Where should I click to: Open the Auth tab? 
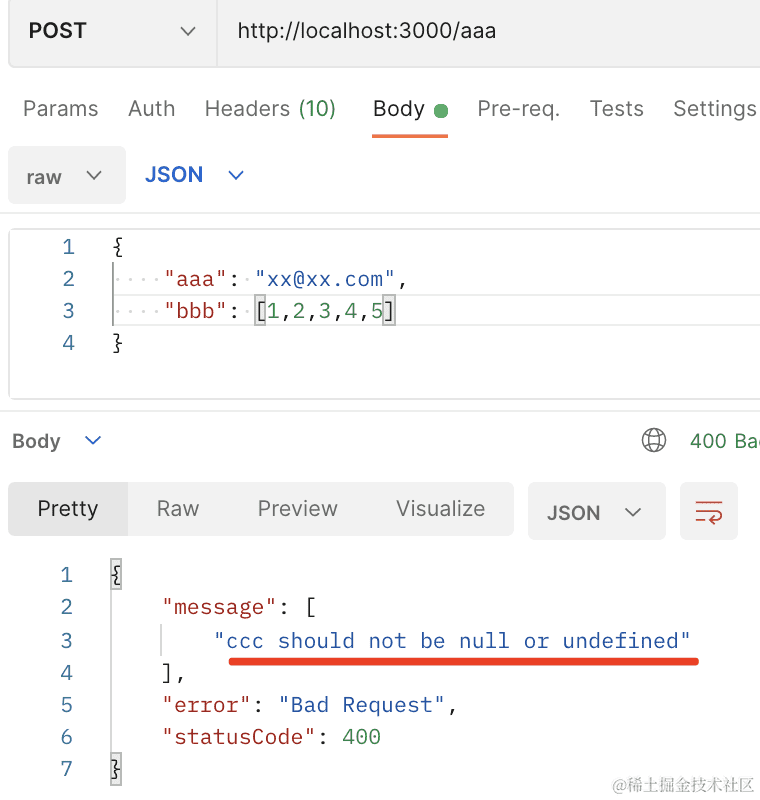pyautogui.click(x=151, y=109)
